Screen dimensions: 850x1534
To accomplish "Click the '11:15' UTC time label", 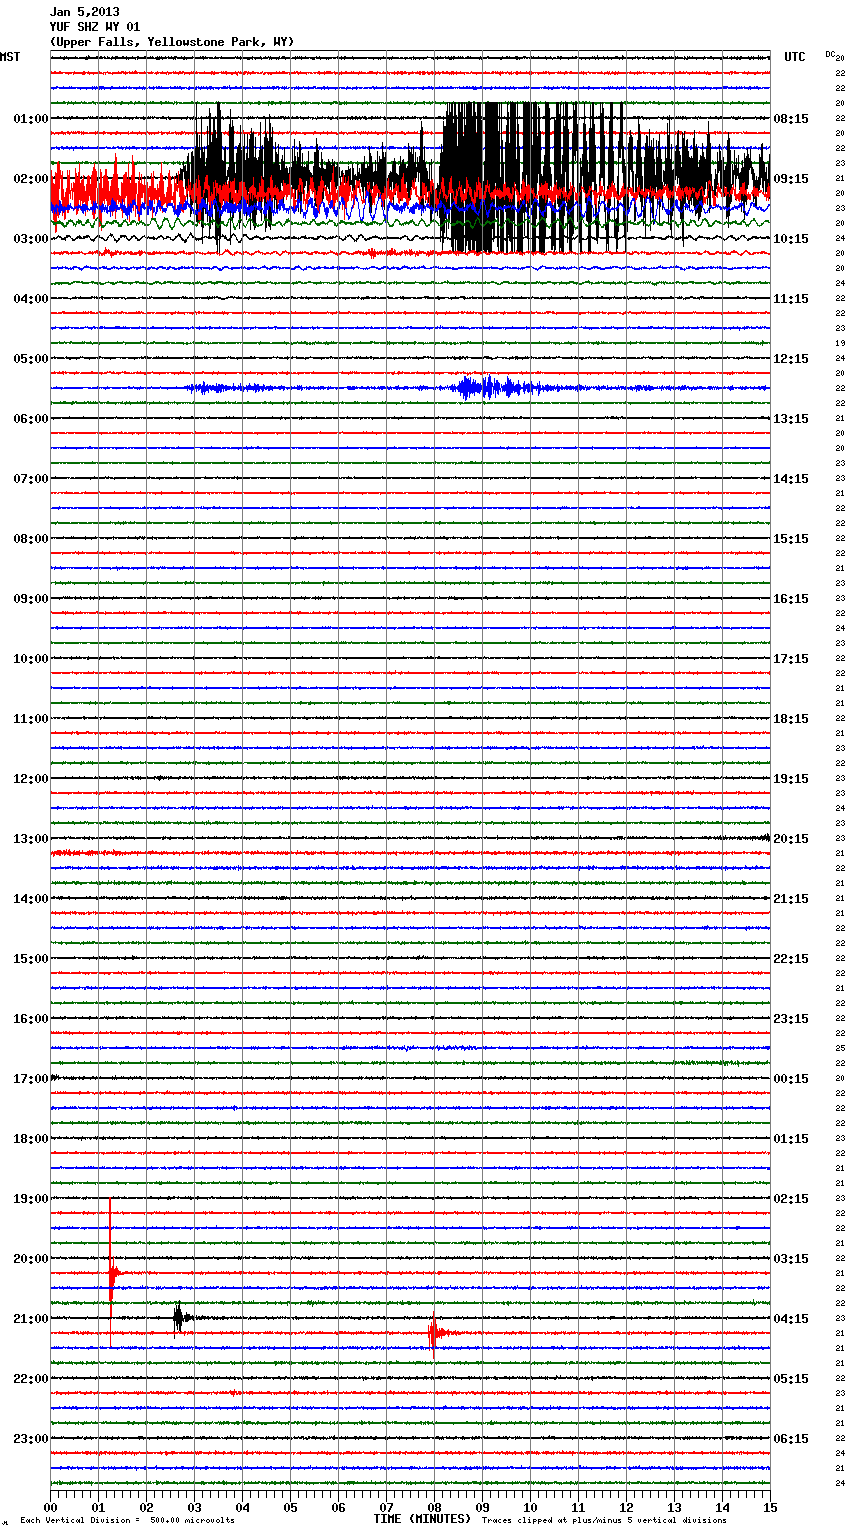I will (791, 299).
